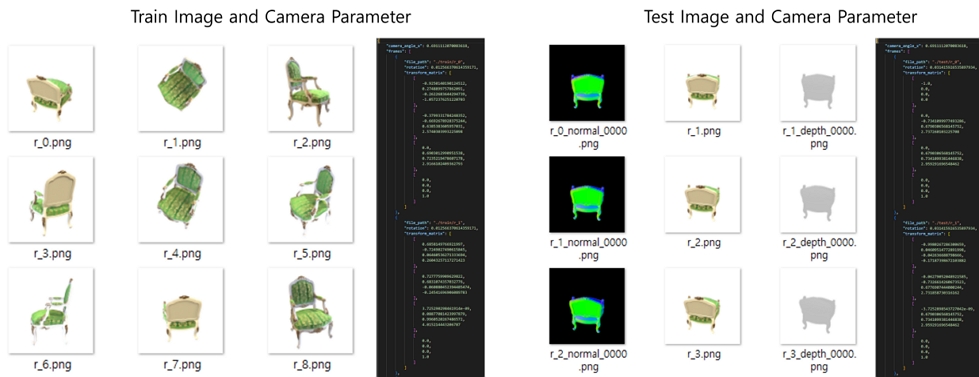Click inside the train camera JSON code panel
This screenshot has height=377, width=979.
430,208
